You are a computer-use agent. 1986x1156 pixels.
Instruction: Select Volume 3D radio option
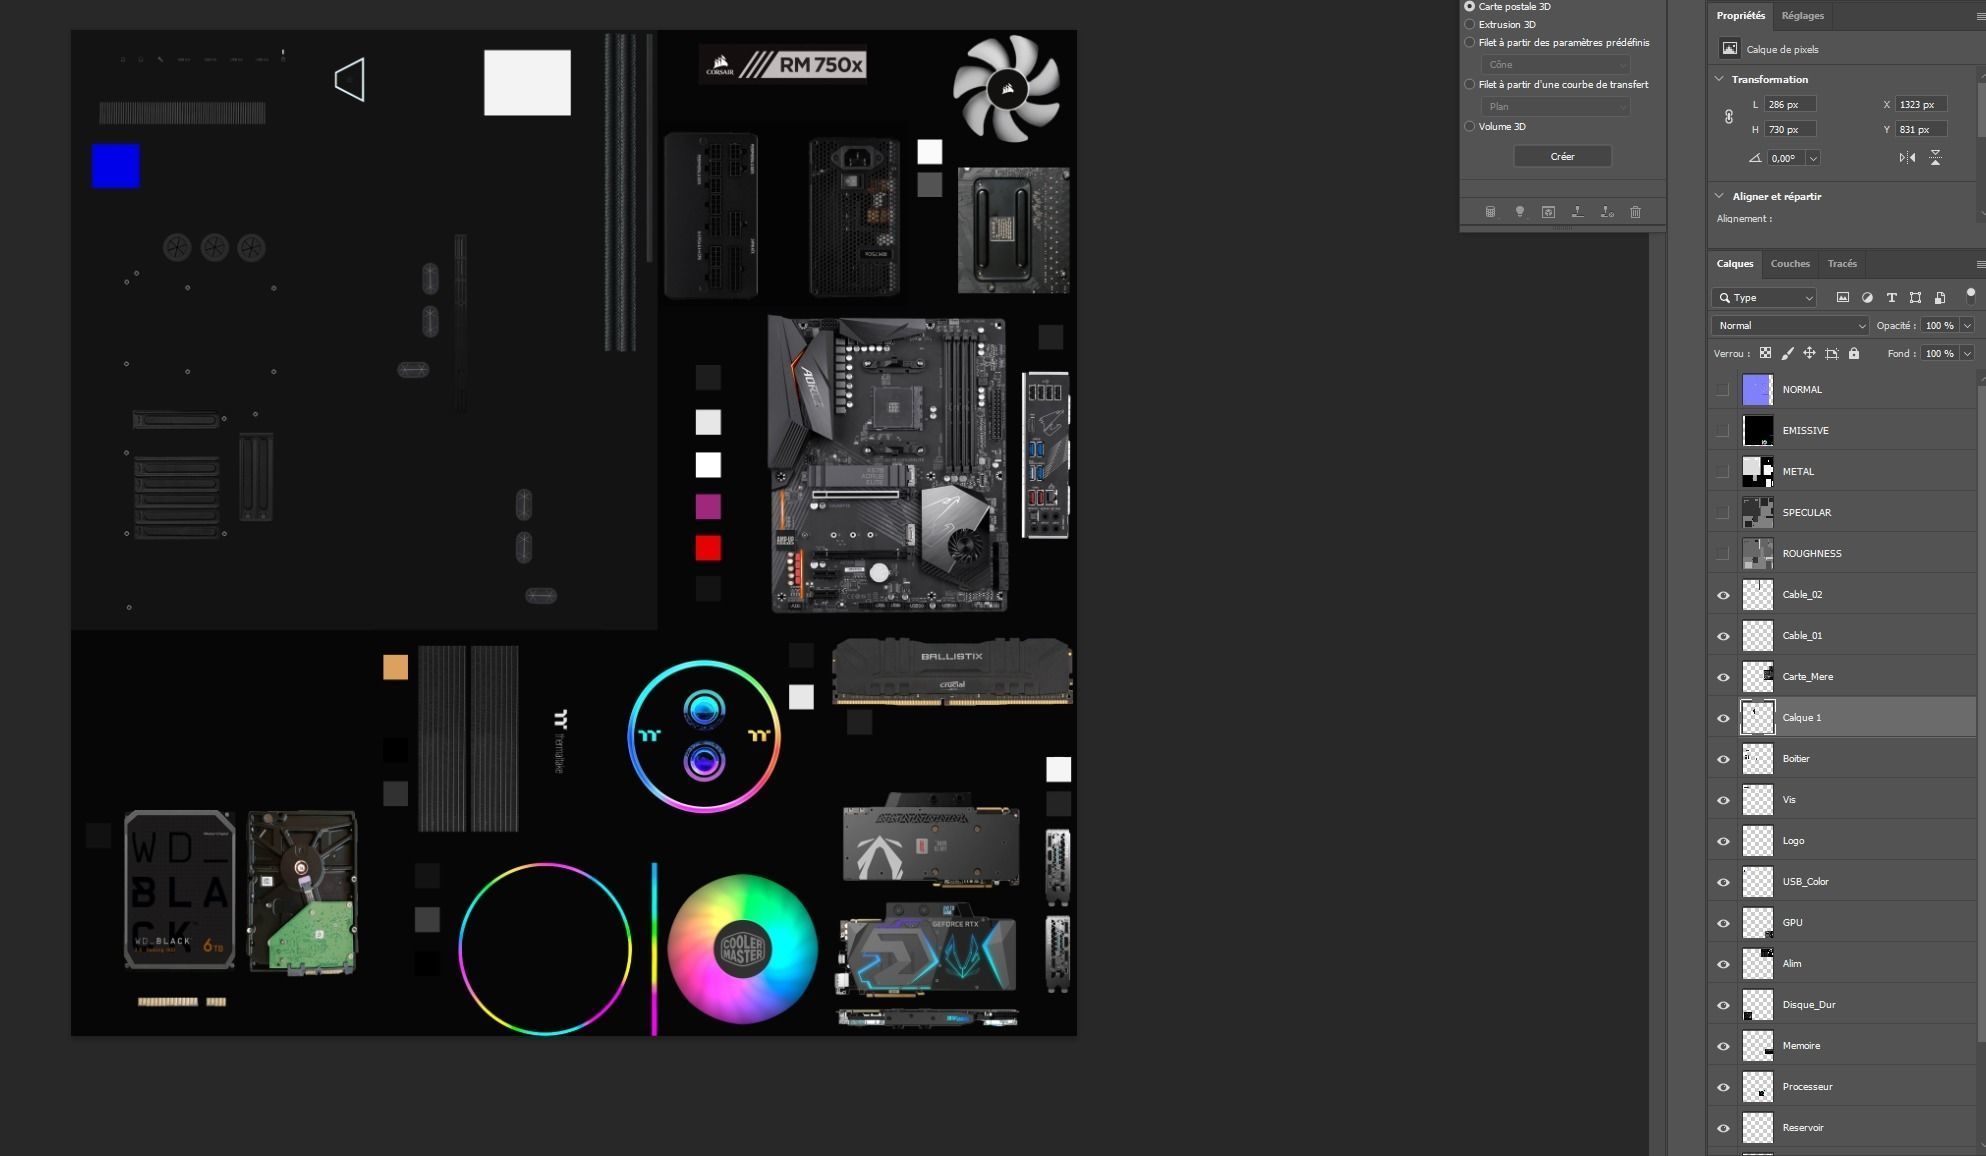click(x=1470, y=126)
